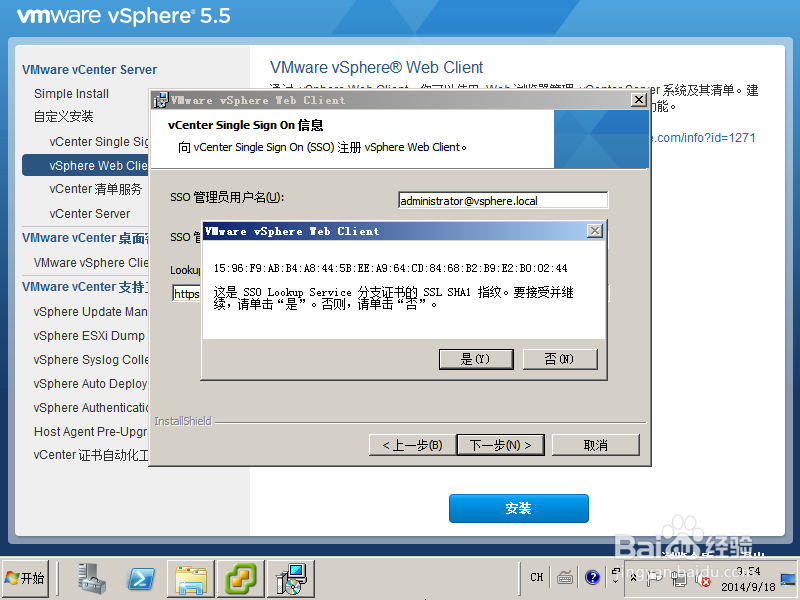This screenshot has width=800, height=600.
Task: Click the computer management icon on taskbar
Action: (291, 578)
